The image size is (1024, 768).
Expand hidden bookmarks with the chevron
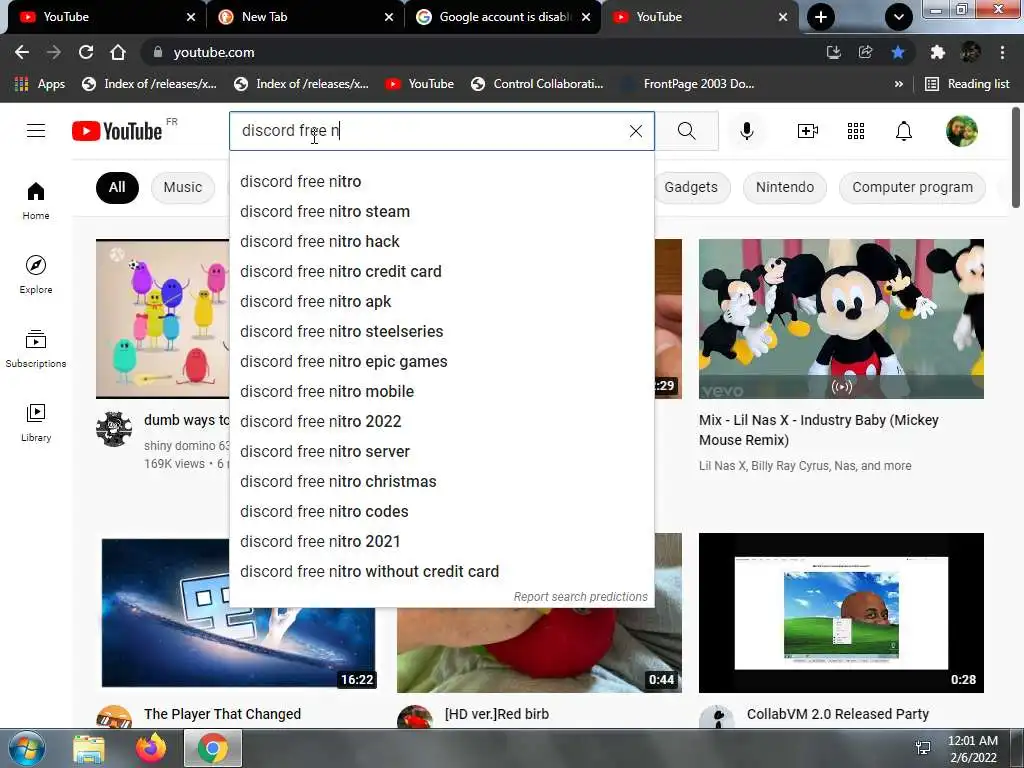pyautogui.click(x=899, y=84)
